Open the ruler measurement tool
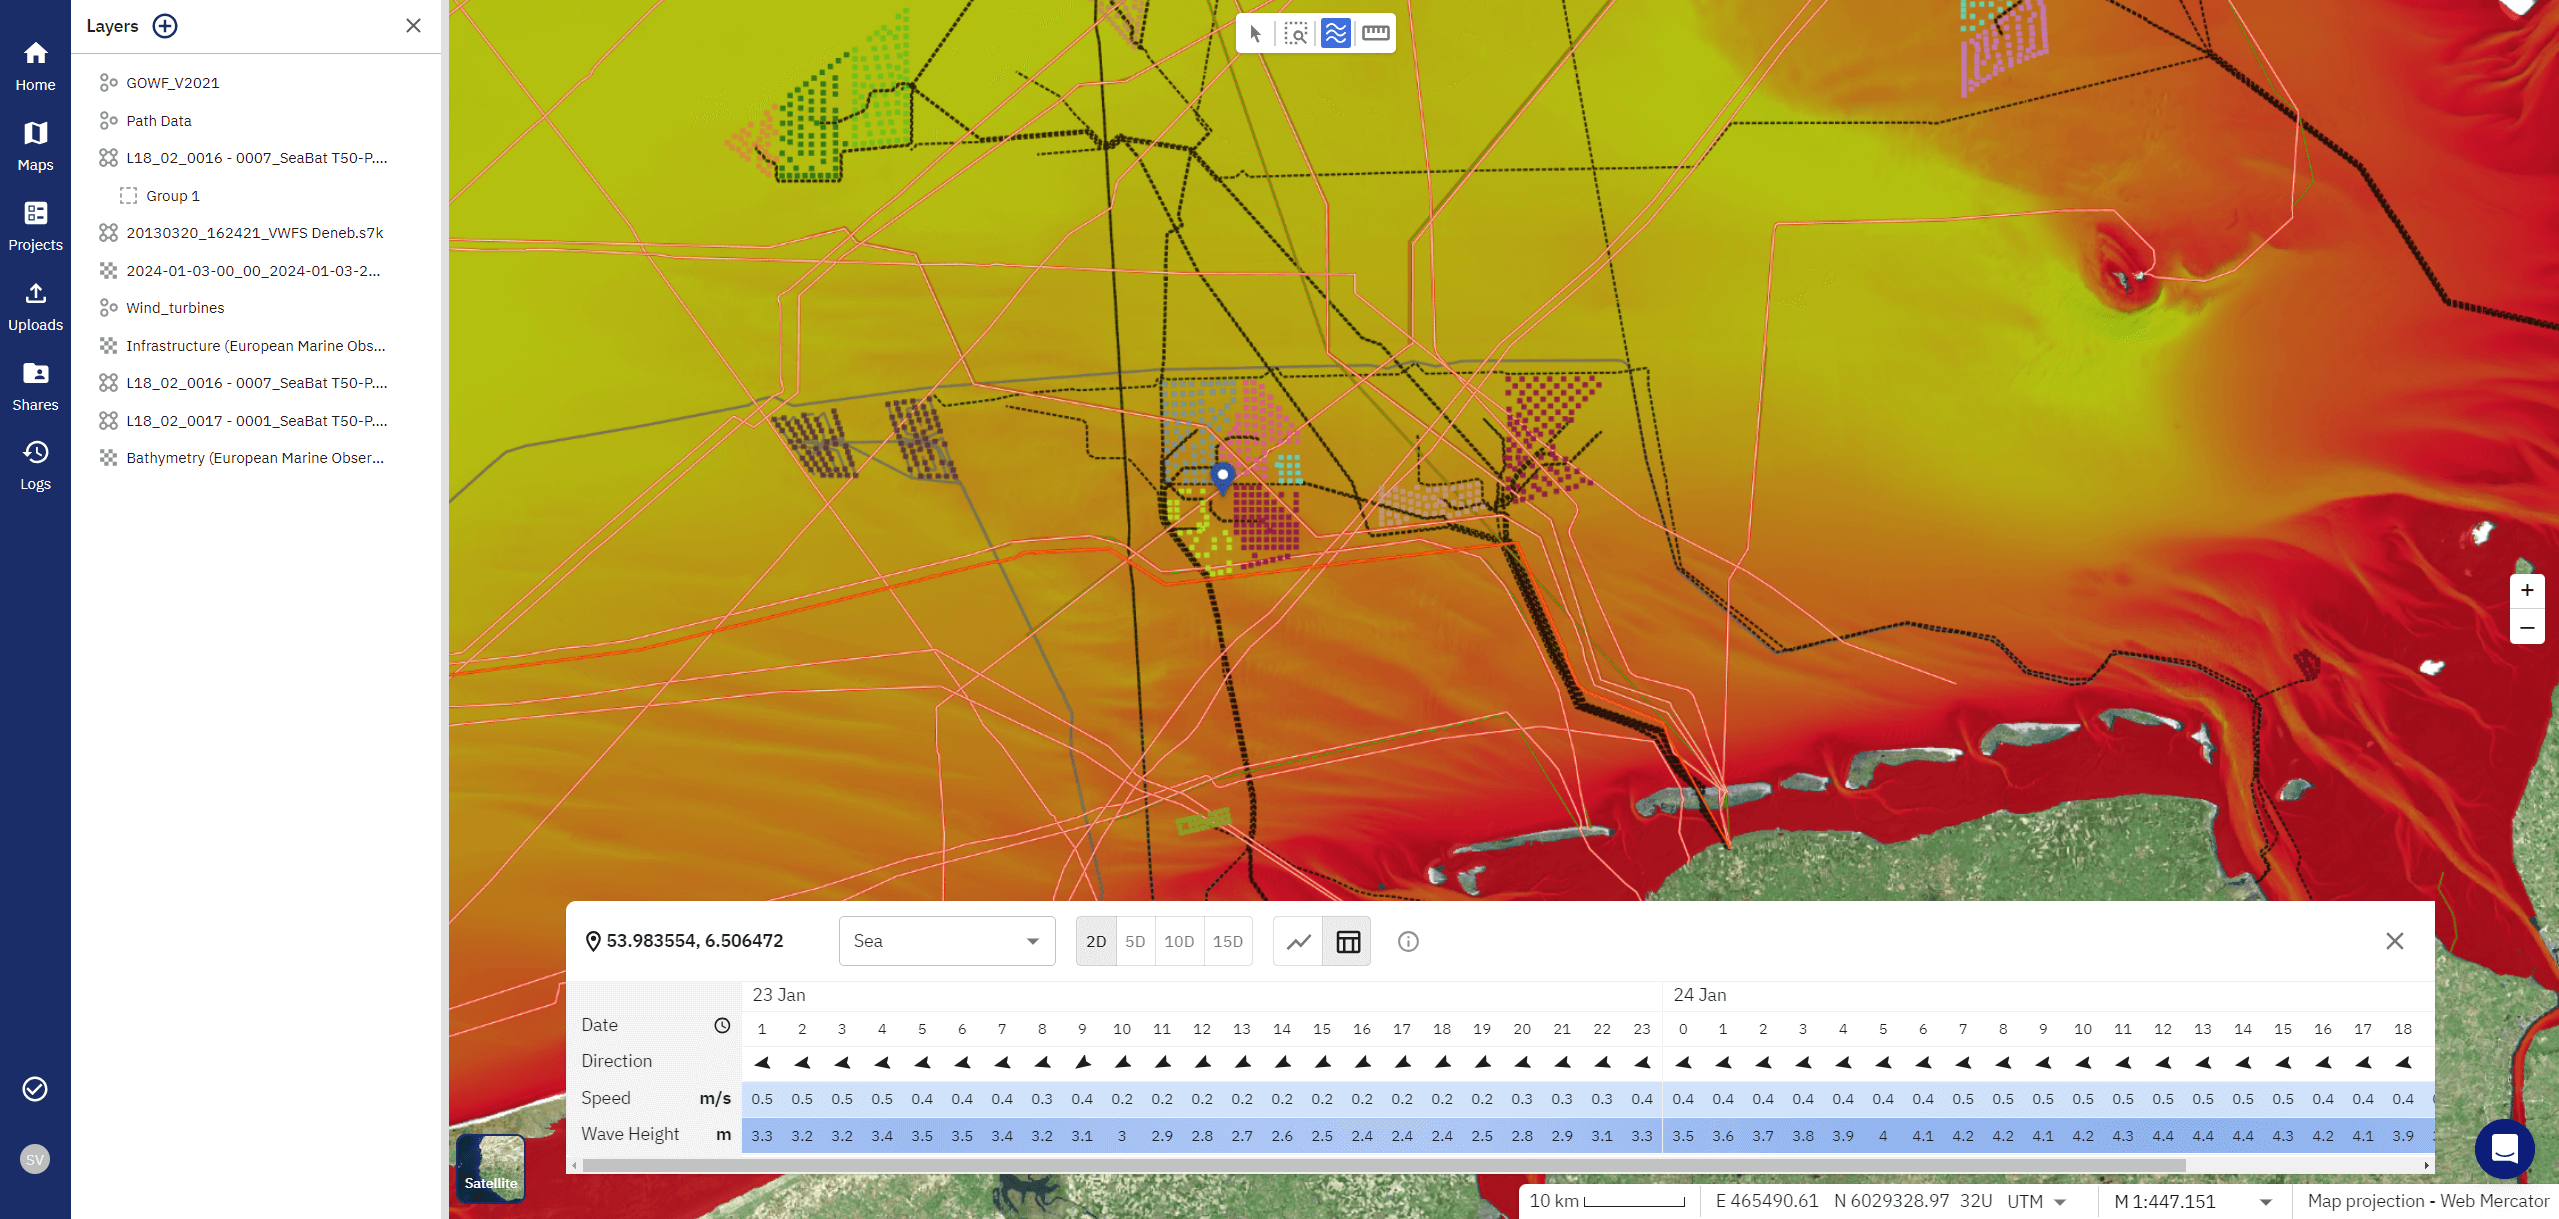The height and width of the screenshot is (1219, 2559). click(1377, 33)
